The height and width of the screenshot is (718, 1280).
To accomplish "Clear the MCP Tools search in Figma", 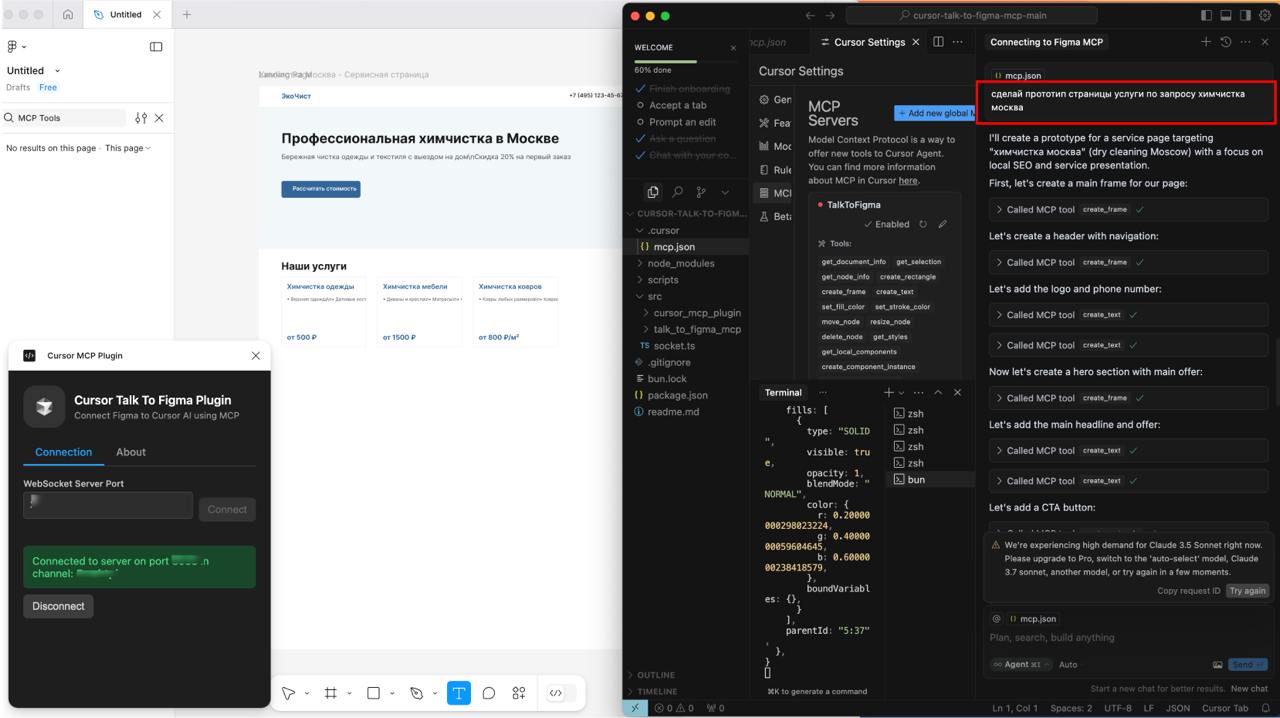I will [159, 118].
